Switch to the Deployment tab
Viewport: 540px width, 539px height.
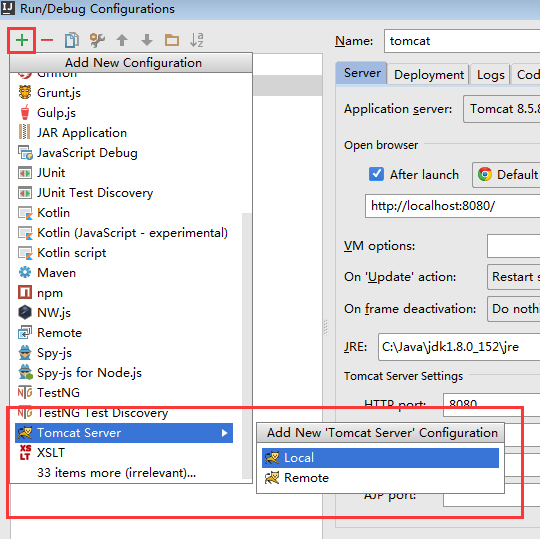point(429,74)
